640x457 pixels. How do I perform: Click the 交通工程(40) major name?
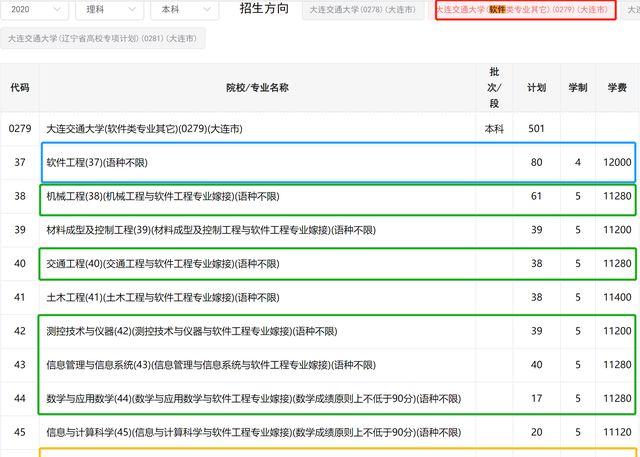coord(163,264)
